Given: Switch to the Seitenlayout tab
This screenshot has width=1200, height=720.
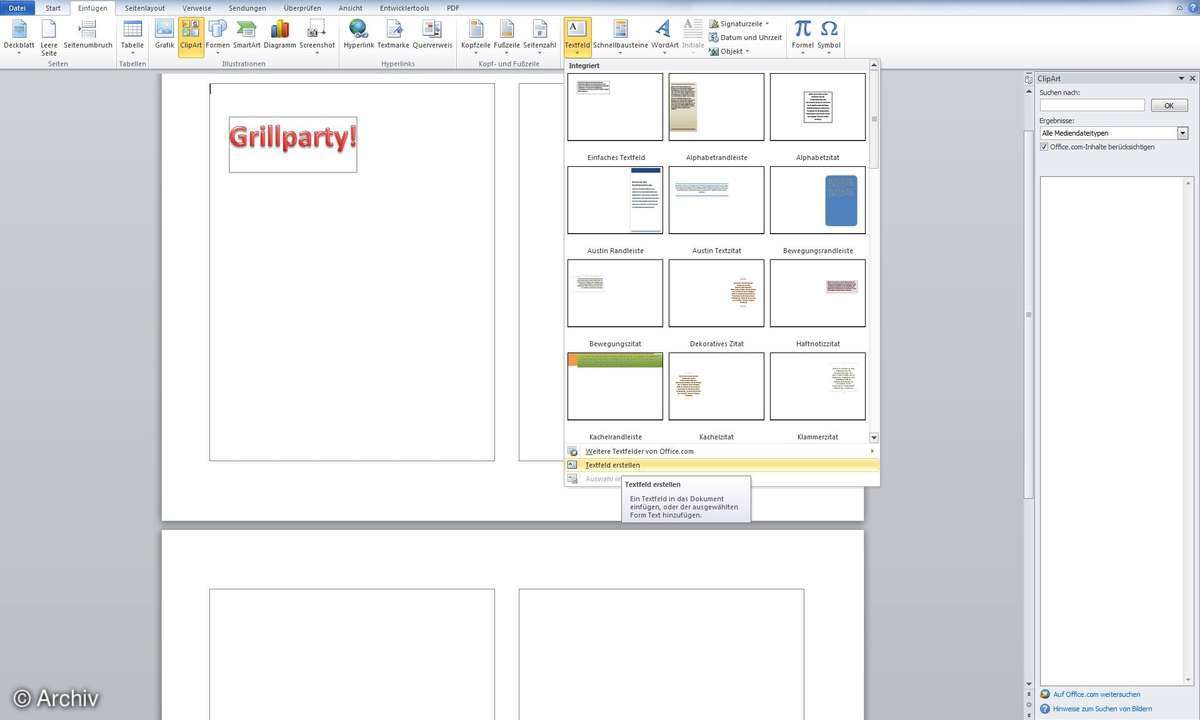Looking at the screenshot, I should click(145, 8).
